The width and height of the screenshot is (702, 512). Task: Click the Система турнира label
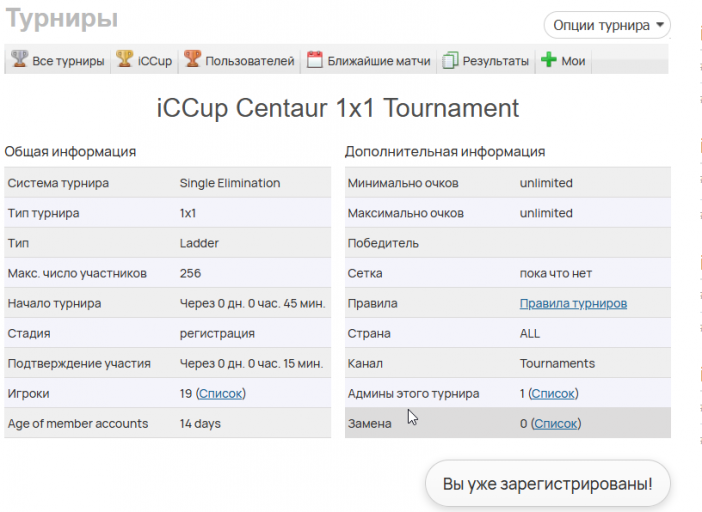tap(58, 183)
